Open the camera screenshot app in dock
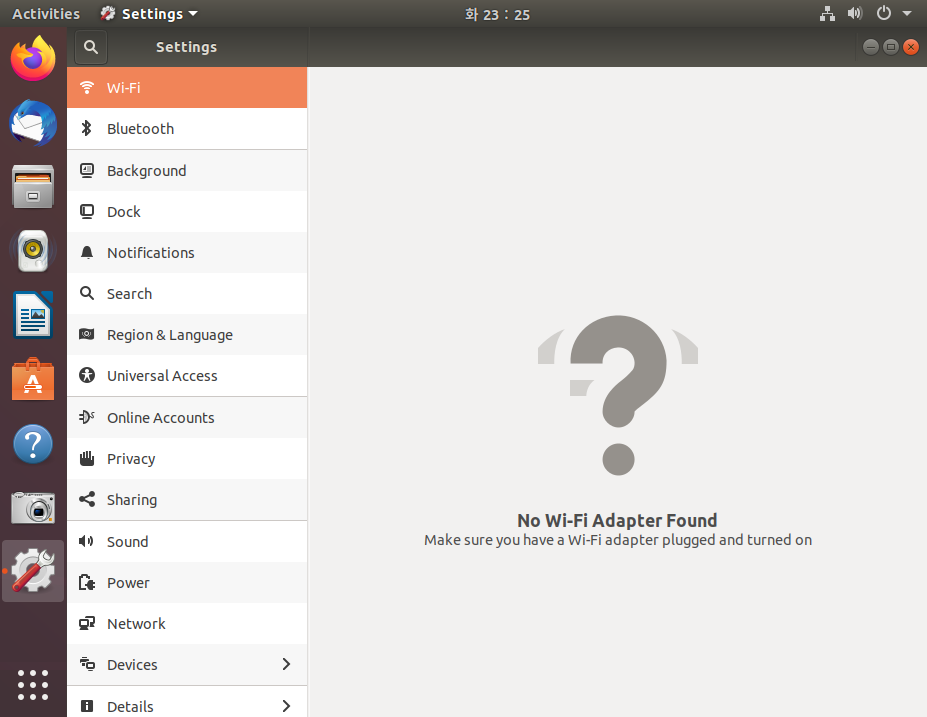Viewport: 927px width, 717px height. click(x=33, y=507)
